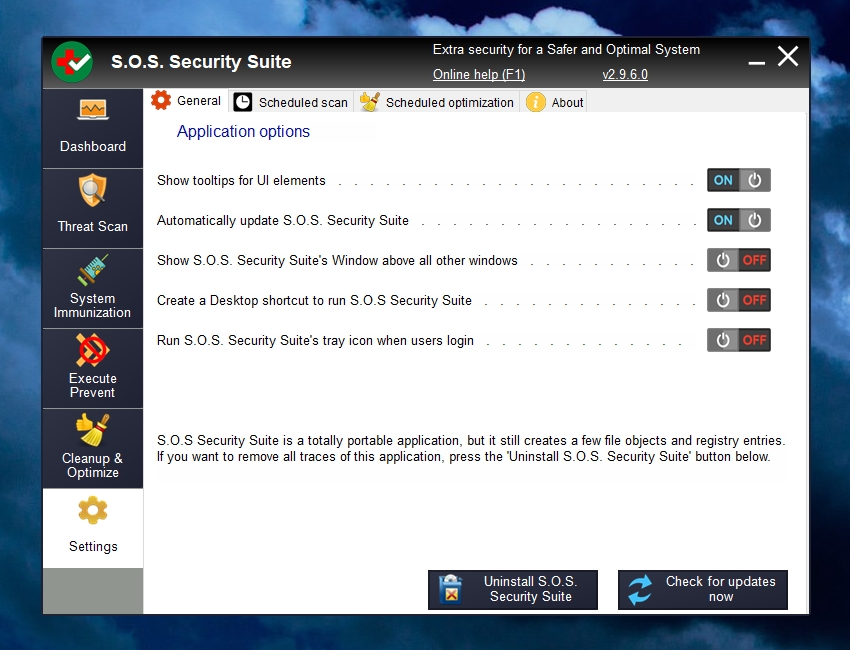Open the Dashboard section icon
Screen dimensions: 850x650
point(93,110)
